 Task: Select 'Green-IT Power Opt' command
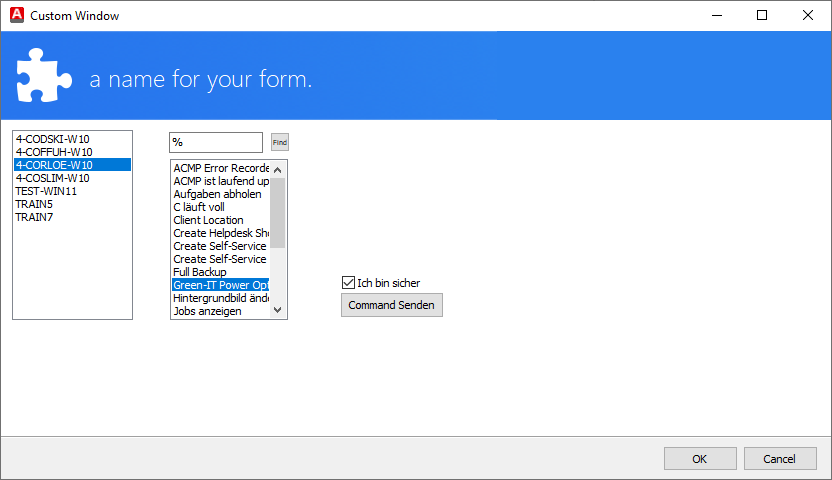pyautogui.click(x=221, y=285)
